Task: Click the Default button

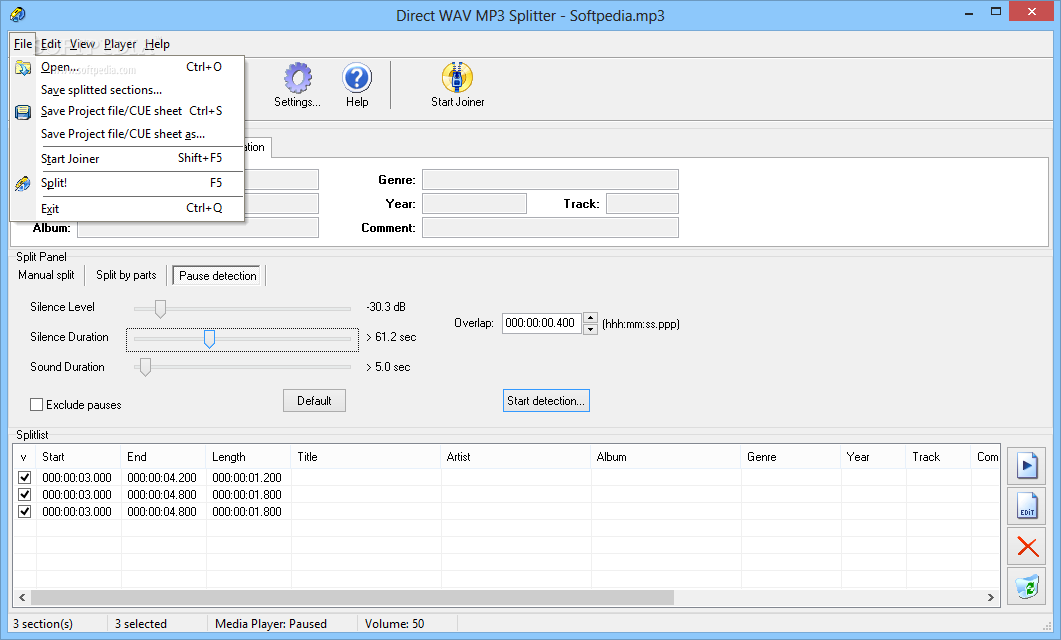Action: point(314,401)
